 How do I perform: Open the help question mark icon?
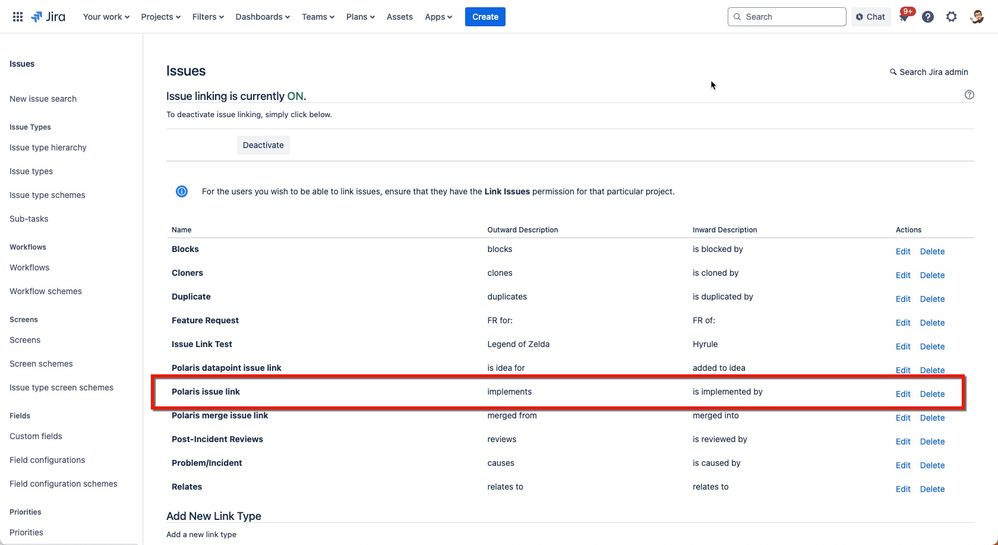click(928, 17)
